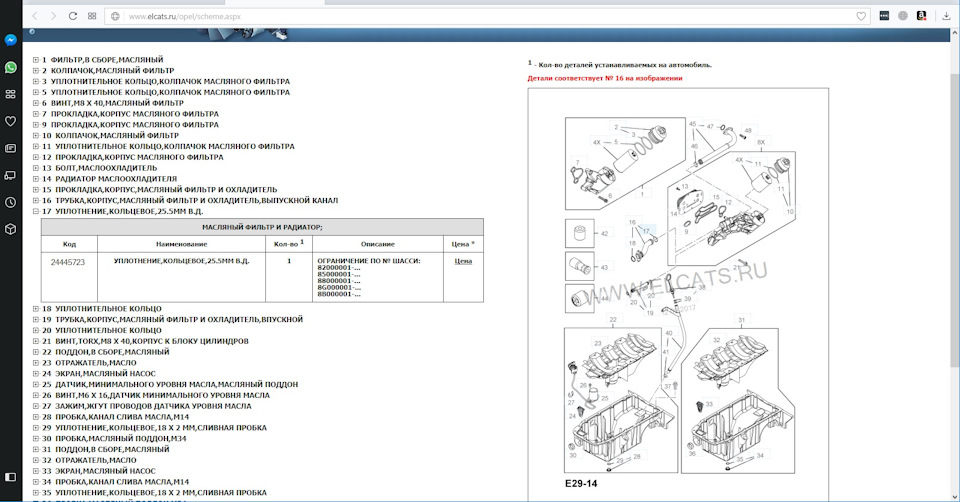Select 21 ВИНТ,TORX,М8 Х 40 entry
This screenshot has height=502, width=960.
[x=145, y=341]
